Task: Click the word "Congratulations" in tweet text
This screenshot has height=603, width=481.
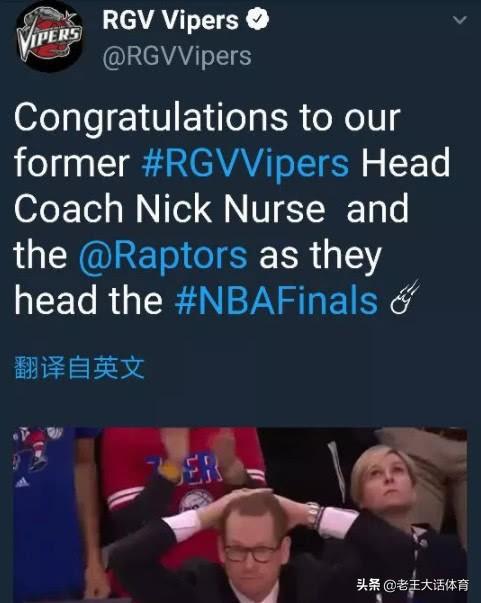Action: (151, 119)
